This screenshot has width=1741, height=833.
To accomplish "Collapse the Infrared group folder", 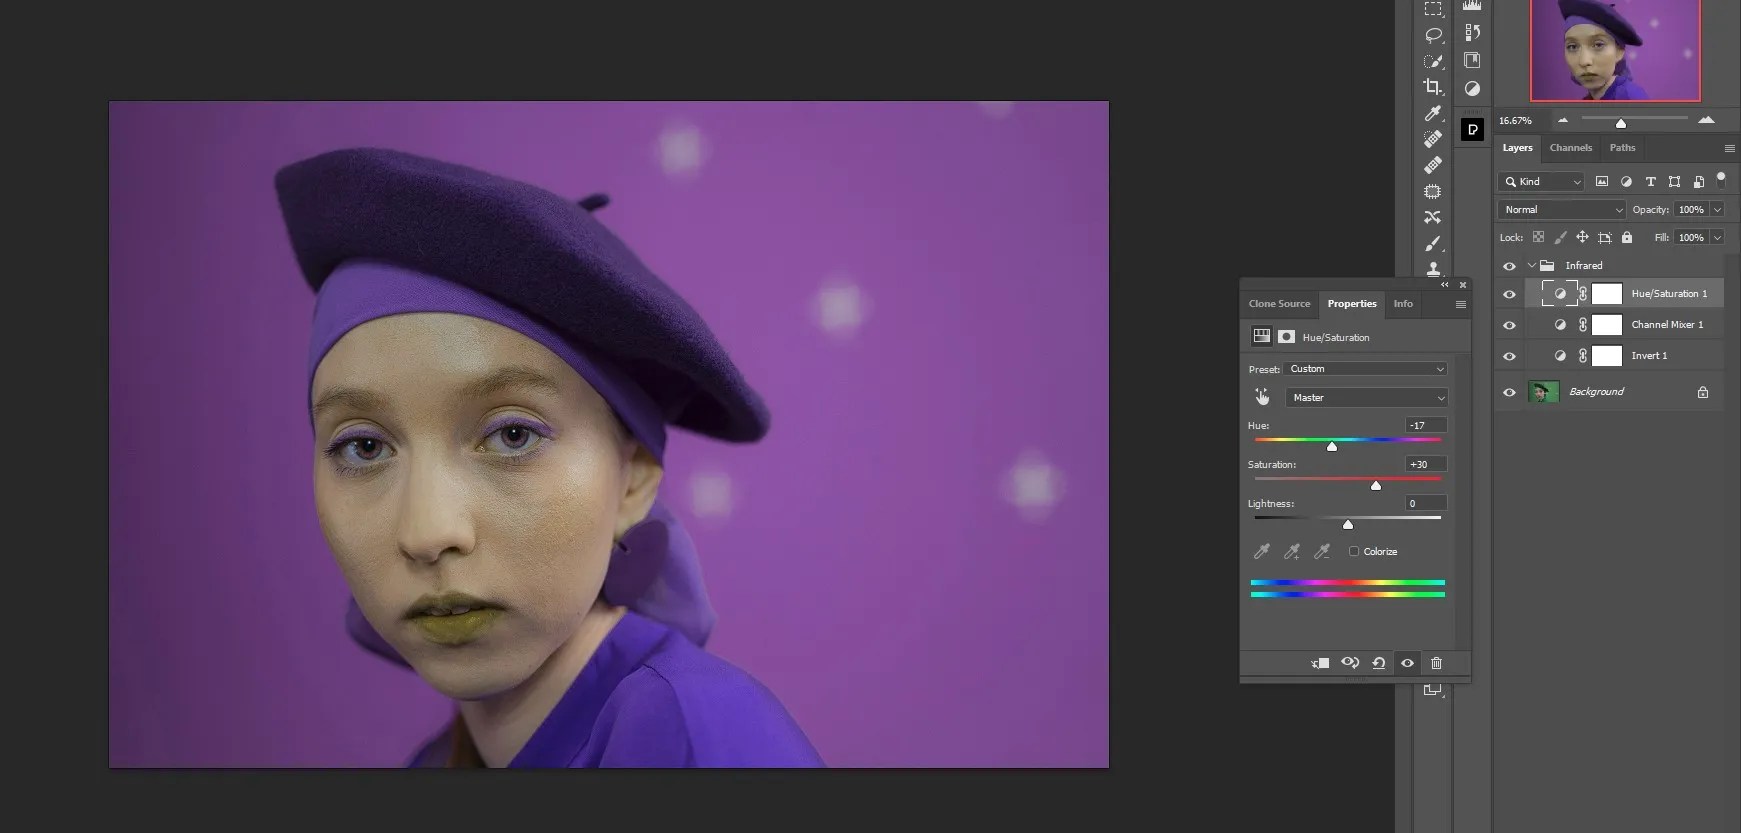I will [x=1531, y=266].
